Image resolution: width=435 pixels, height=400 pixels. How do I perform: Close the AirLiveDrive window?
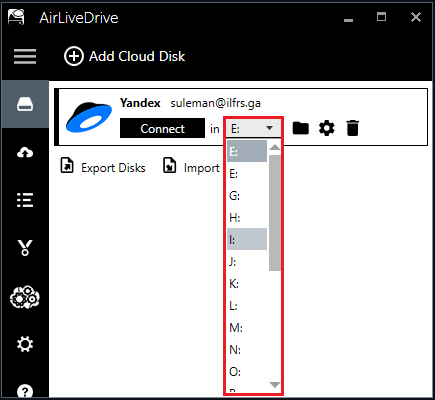tap(416, 17)
